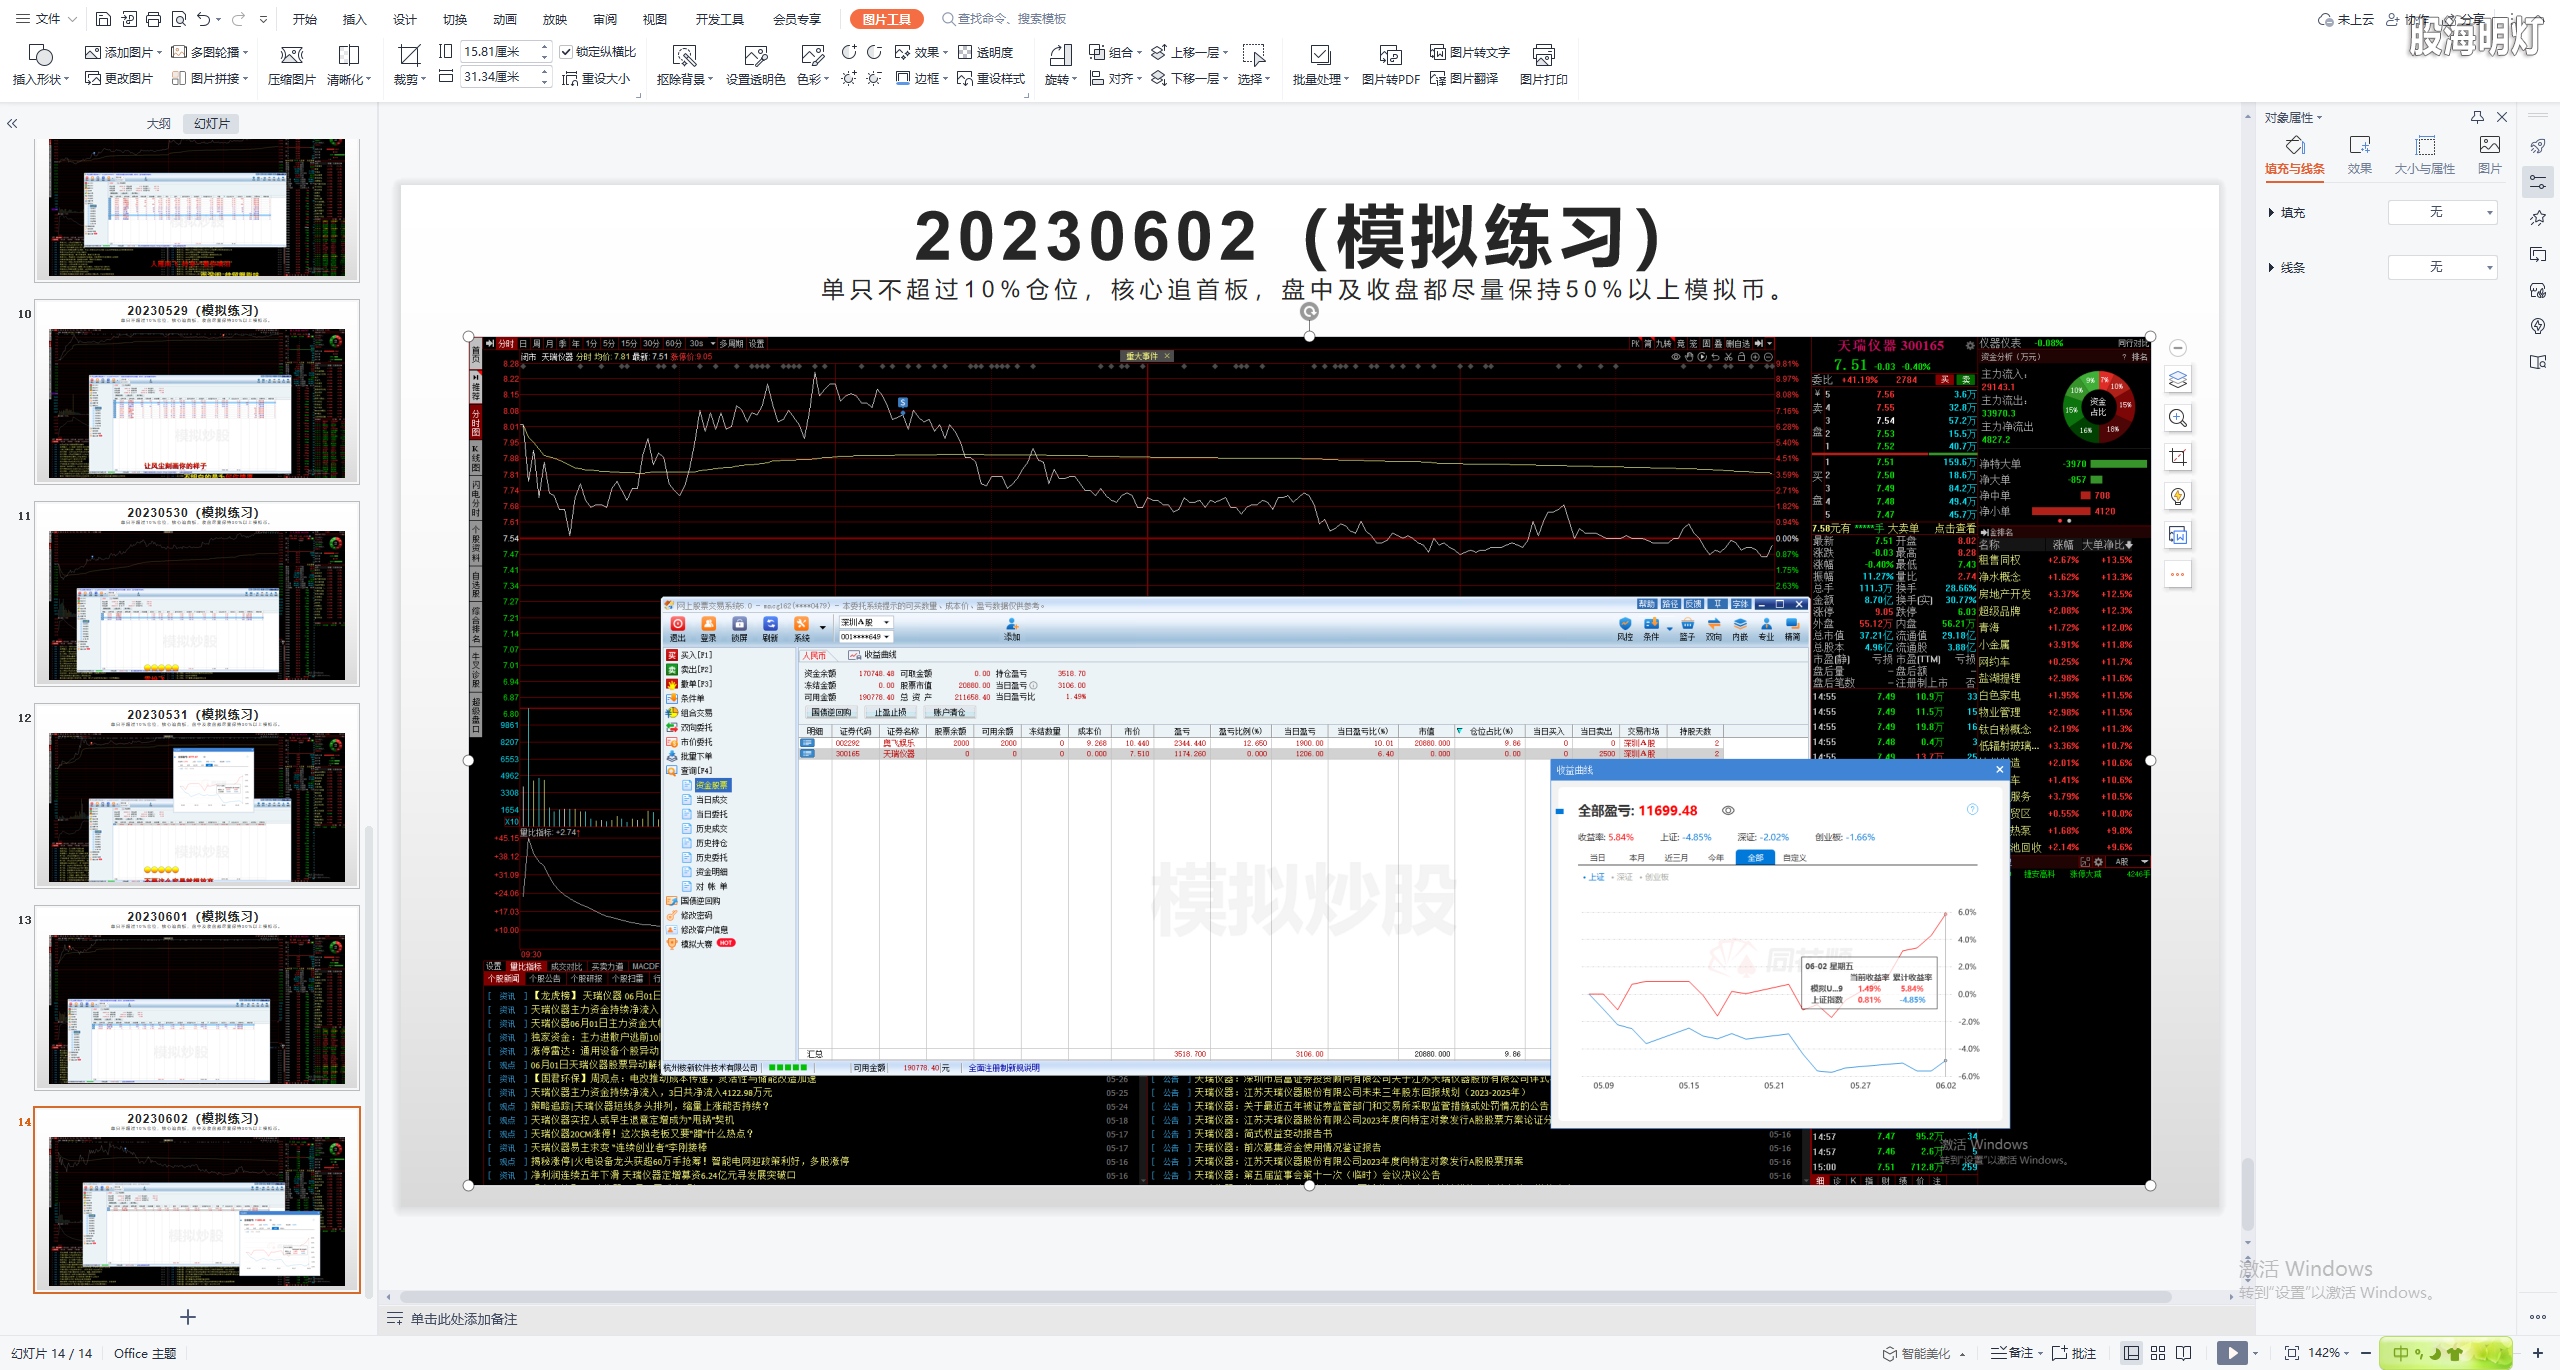Collapse the slide panel with double chevron

[12, 124]
